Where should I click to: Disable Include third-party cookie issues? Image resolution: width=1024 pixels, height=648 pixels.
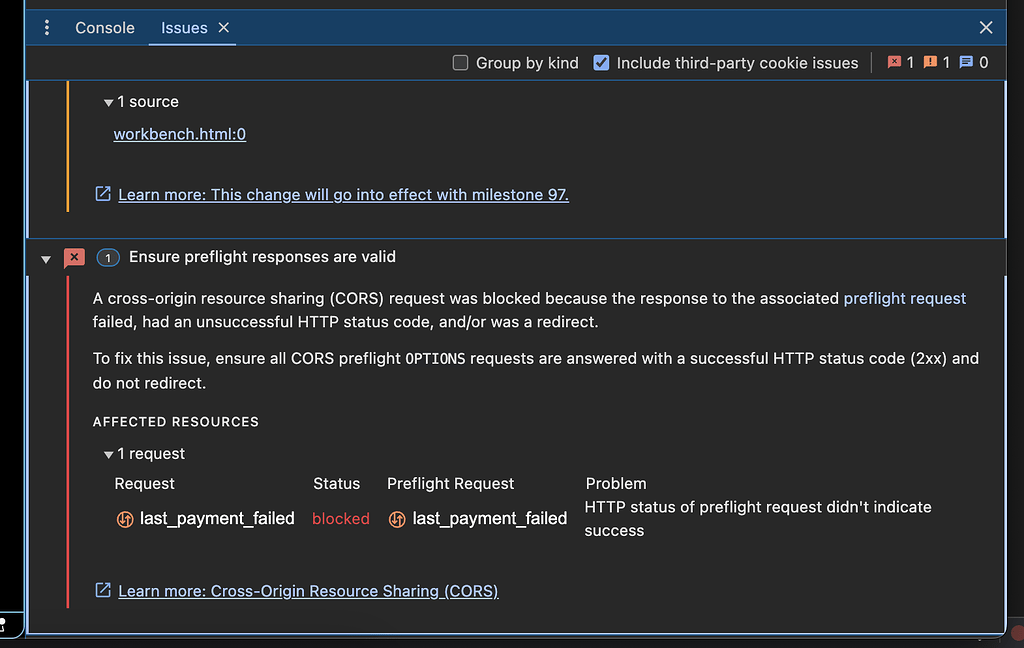(x=601, y=62)
